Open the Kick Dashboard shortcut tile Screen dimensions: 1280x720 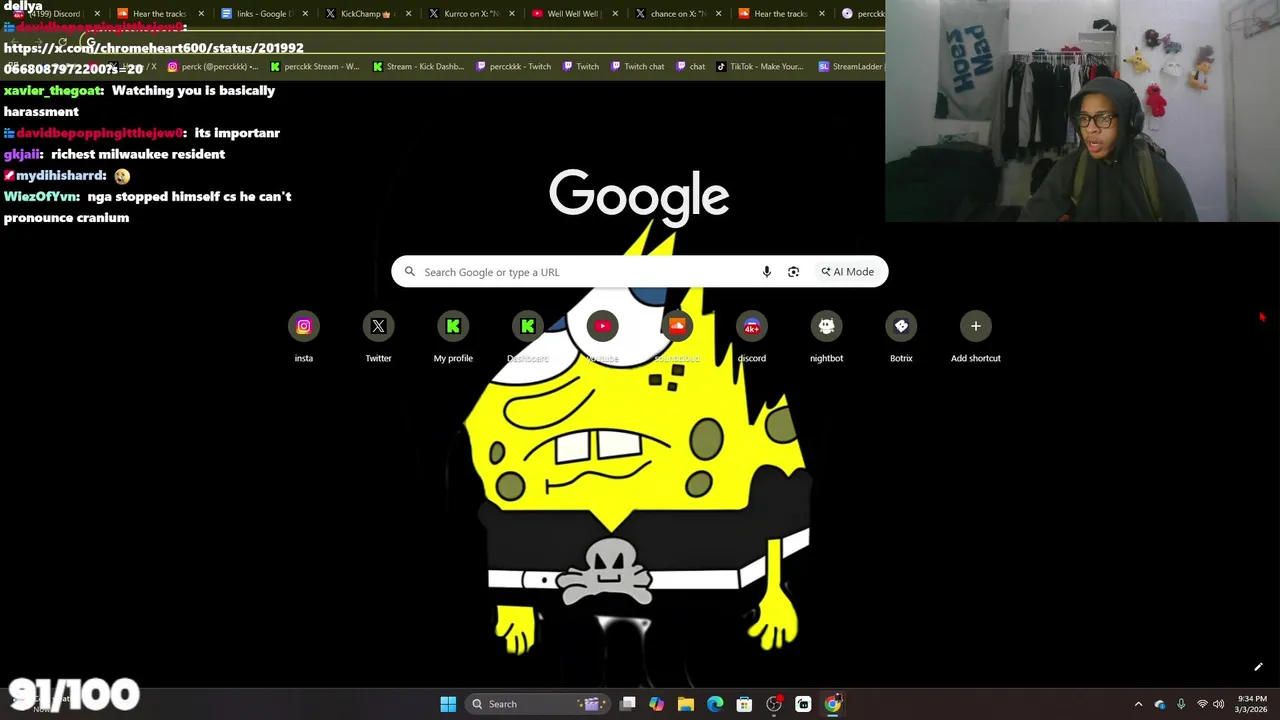528,337
